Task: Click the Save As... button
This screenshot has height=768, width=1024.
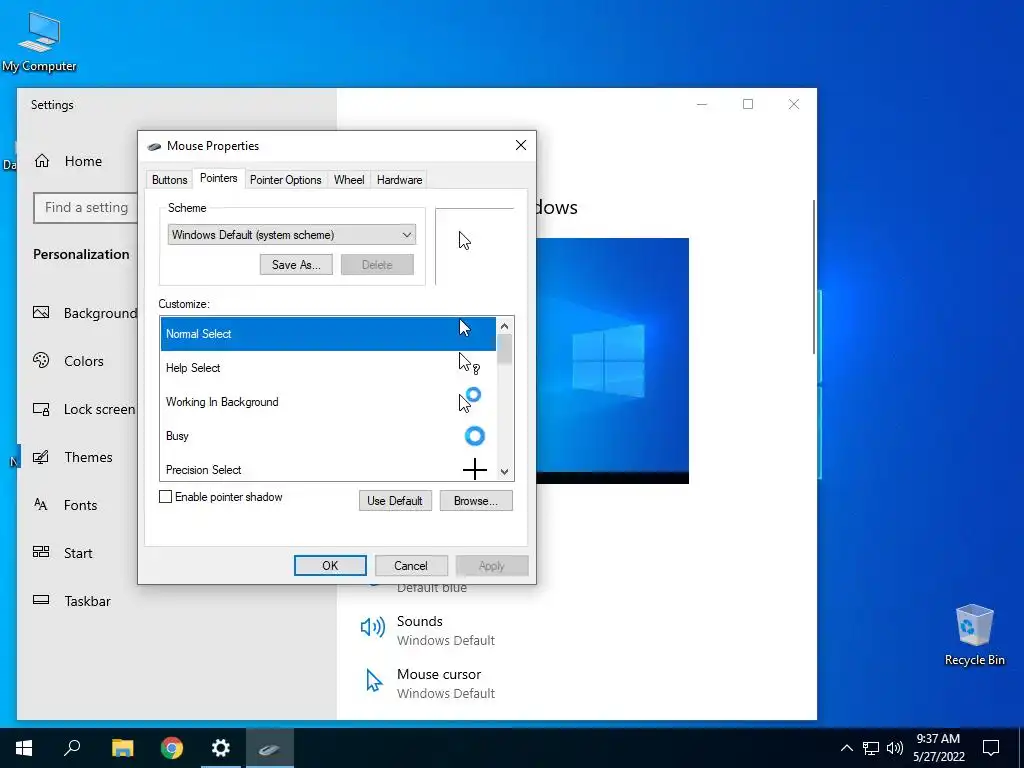Action: [x=296, y=264]
